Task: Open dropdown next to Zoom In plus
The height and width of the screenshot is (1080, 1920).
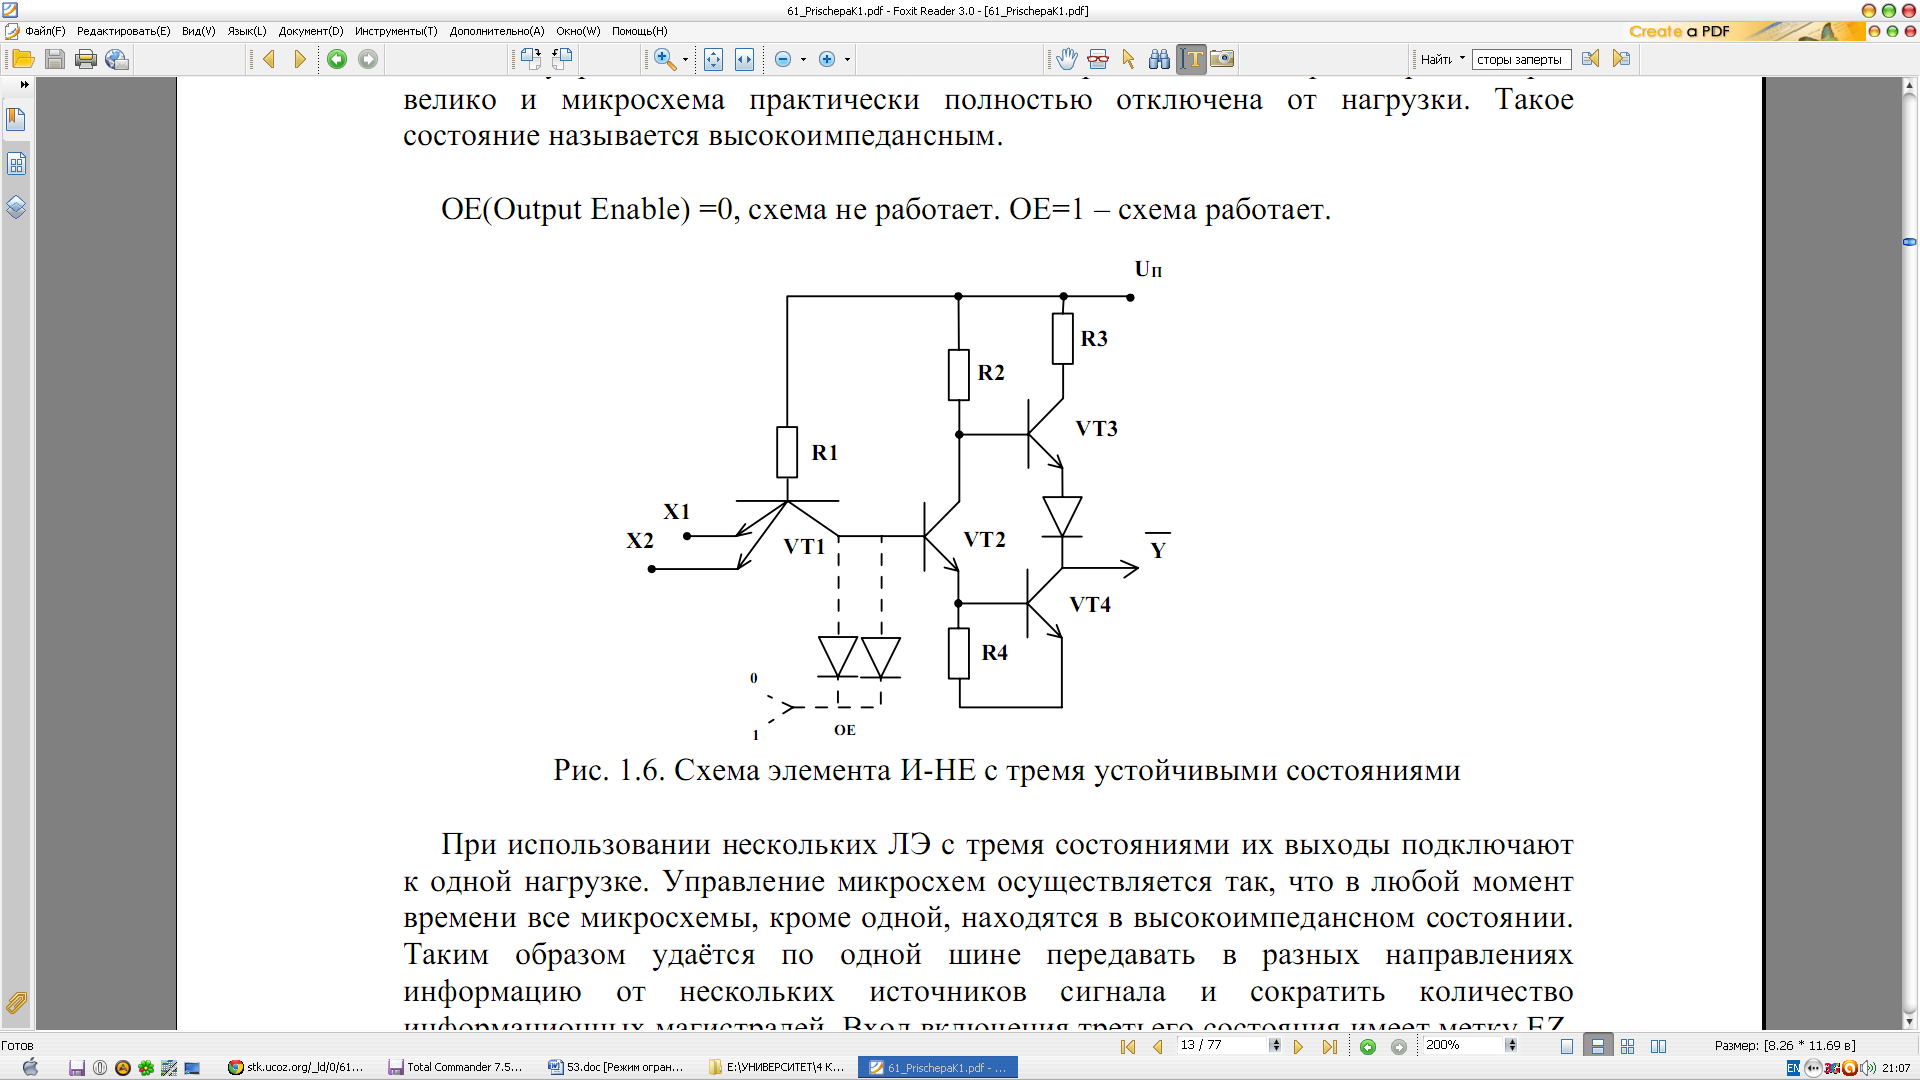Action: point(847,59)
